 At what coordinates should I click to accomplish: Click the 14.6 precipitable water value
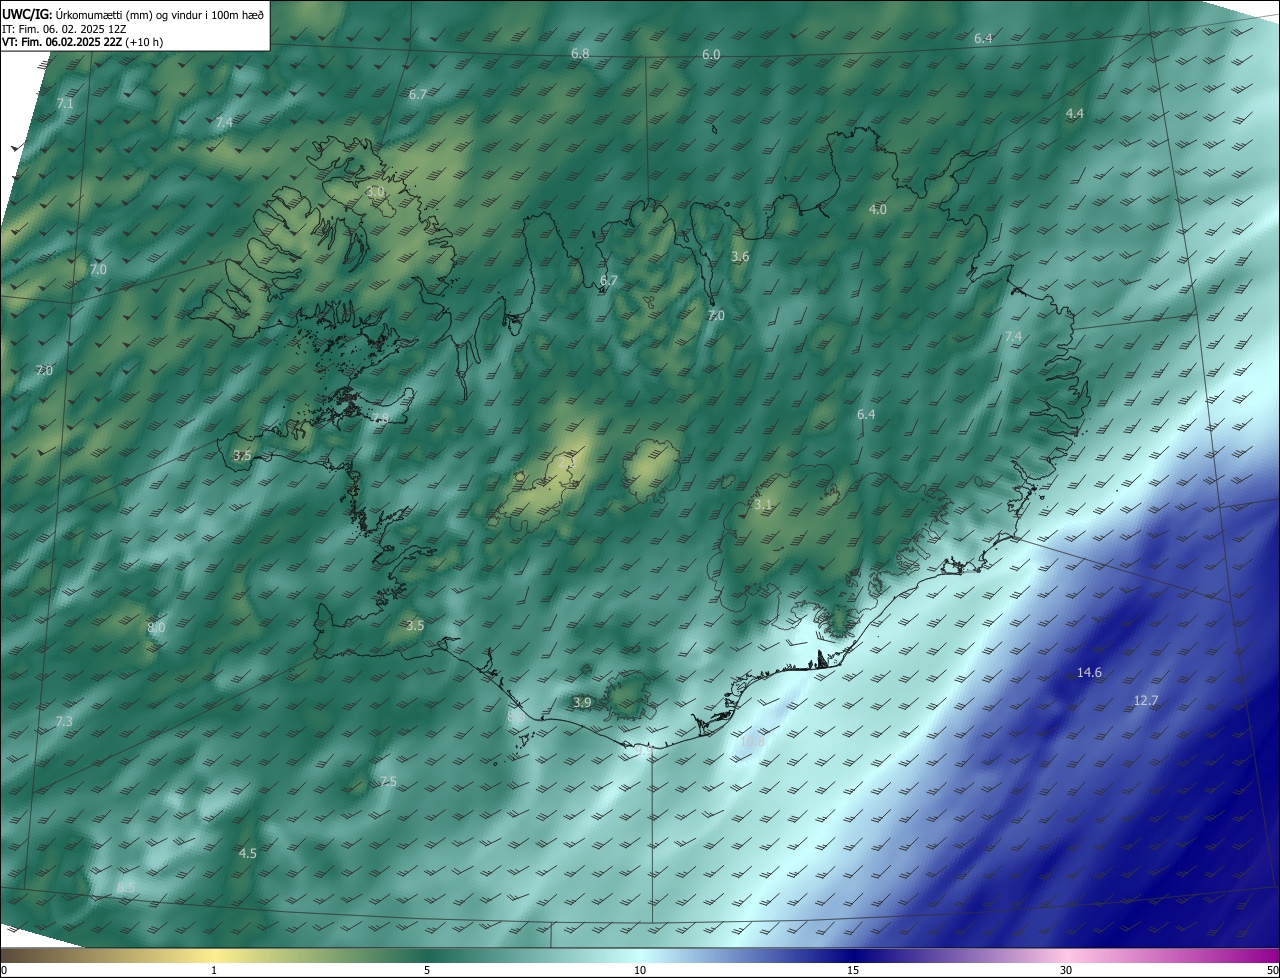(1089, 673)
